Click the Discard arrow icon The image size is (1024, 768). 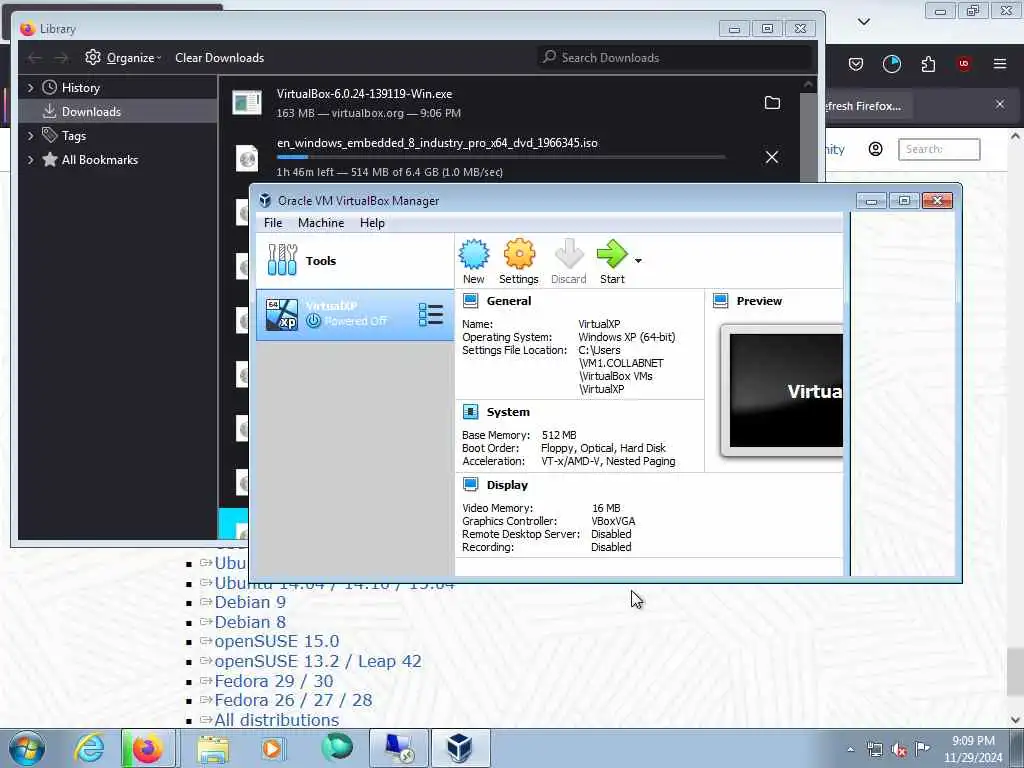click(x=568, y=261)
